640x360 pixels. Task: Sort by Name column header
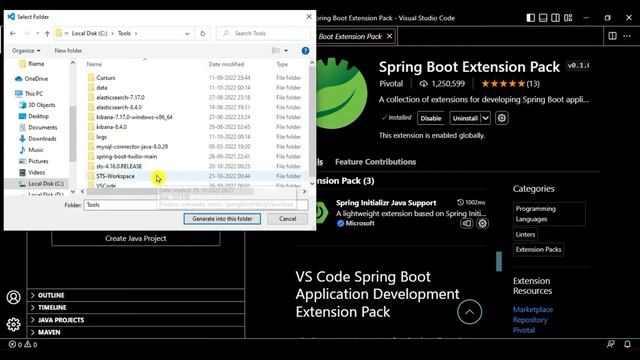point(94,64)
